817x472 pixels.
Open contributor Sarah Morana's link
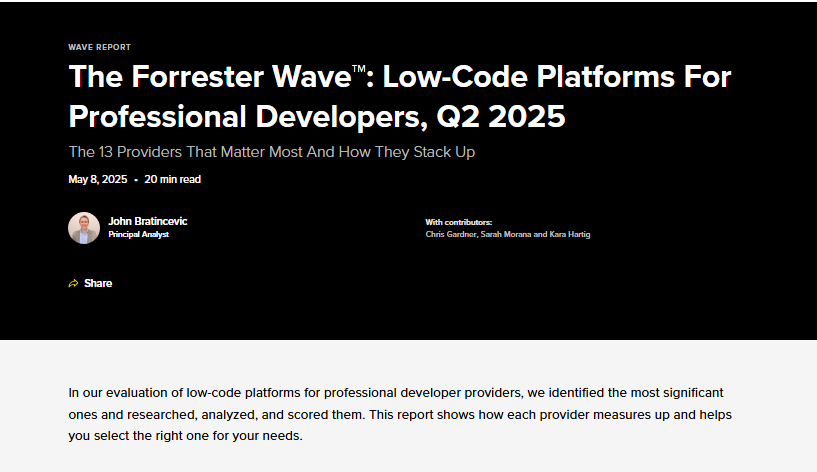click(507, 234)
